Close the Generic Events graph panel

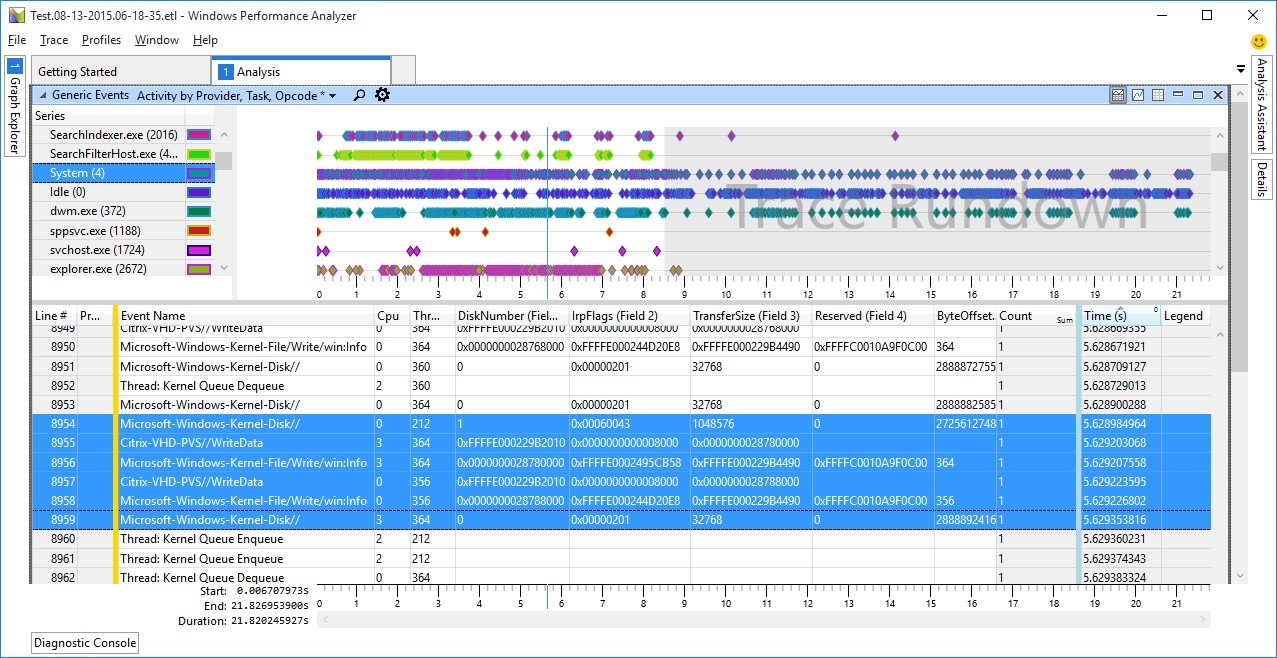tap(1217, 95)
